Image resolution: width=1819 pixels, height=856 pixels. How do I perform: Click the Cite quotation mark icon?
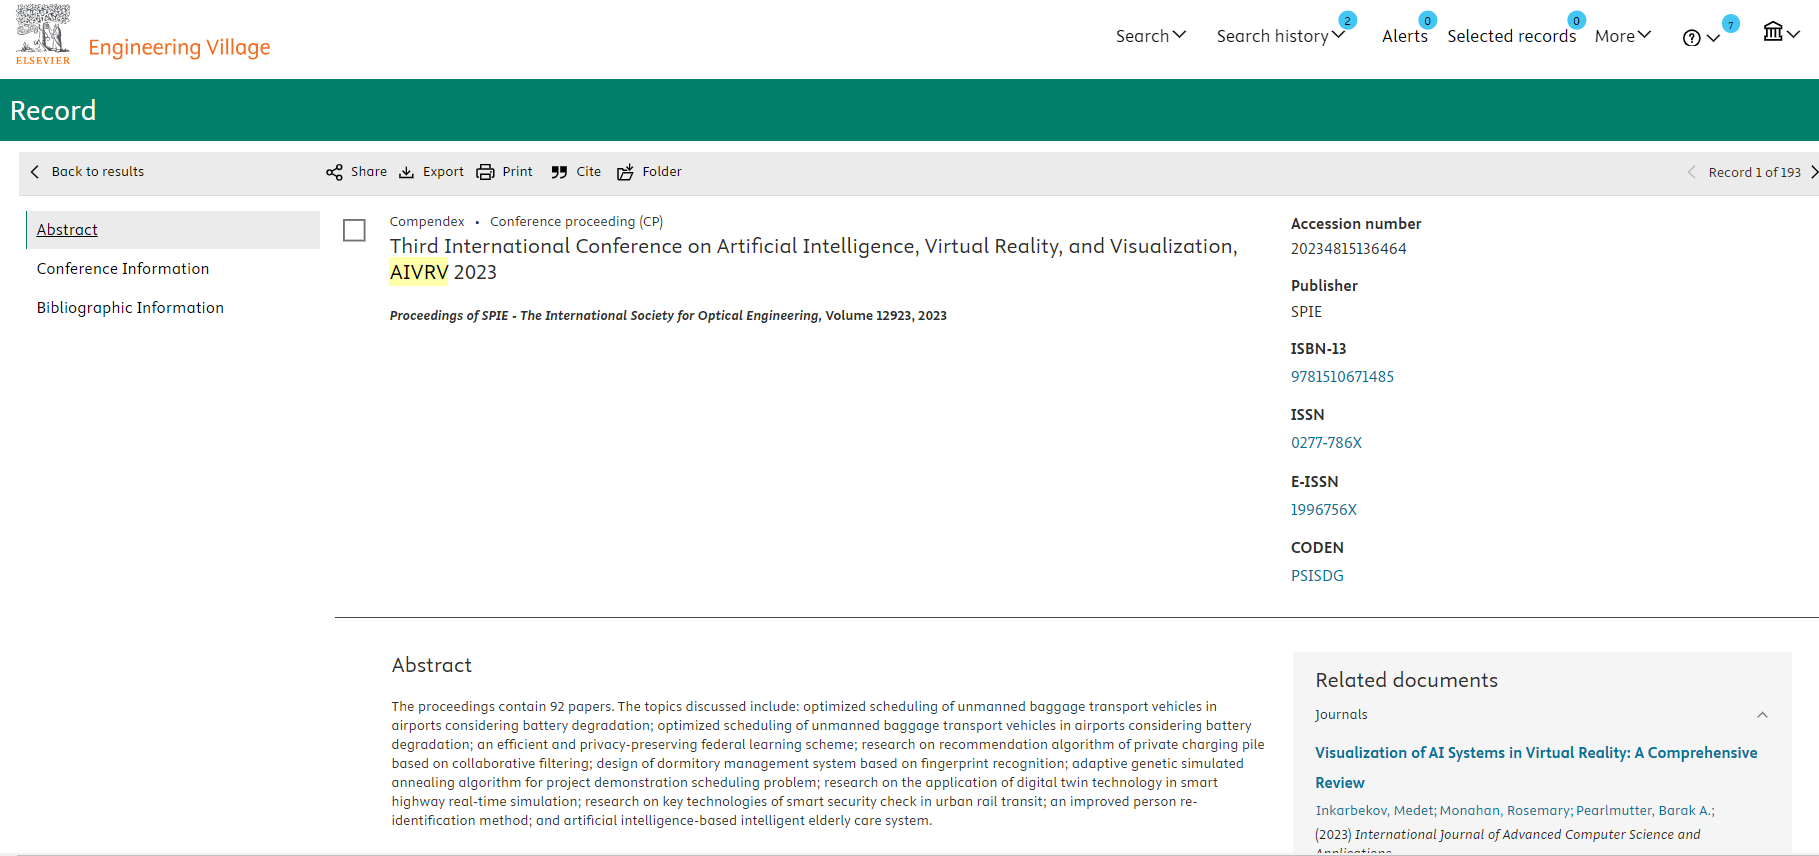coord(559,172)
